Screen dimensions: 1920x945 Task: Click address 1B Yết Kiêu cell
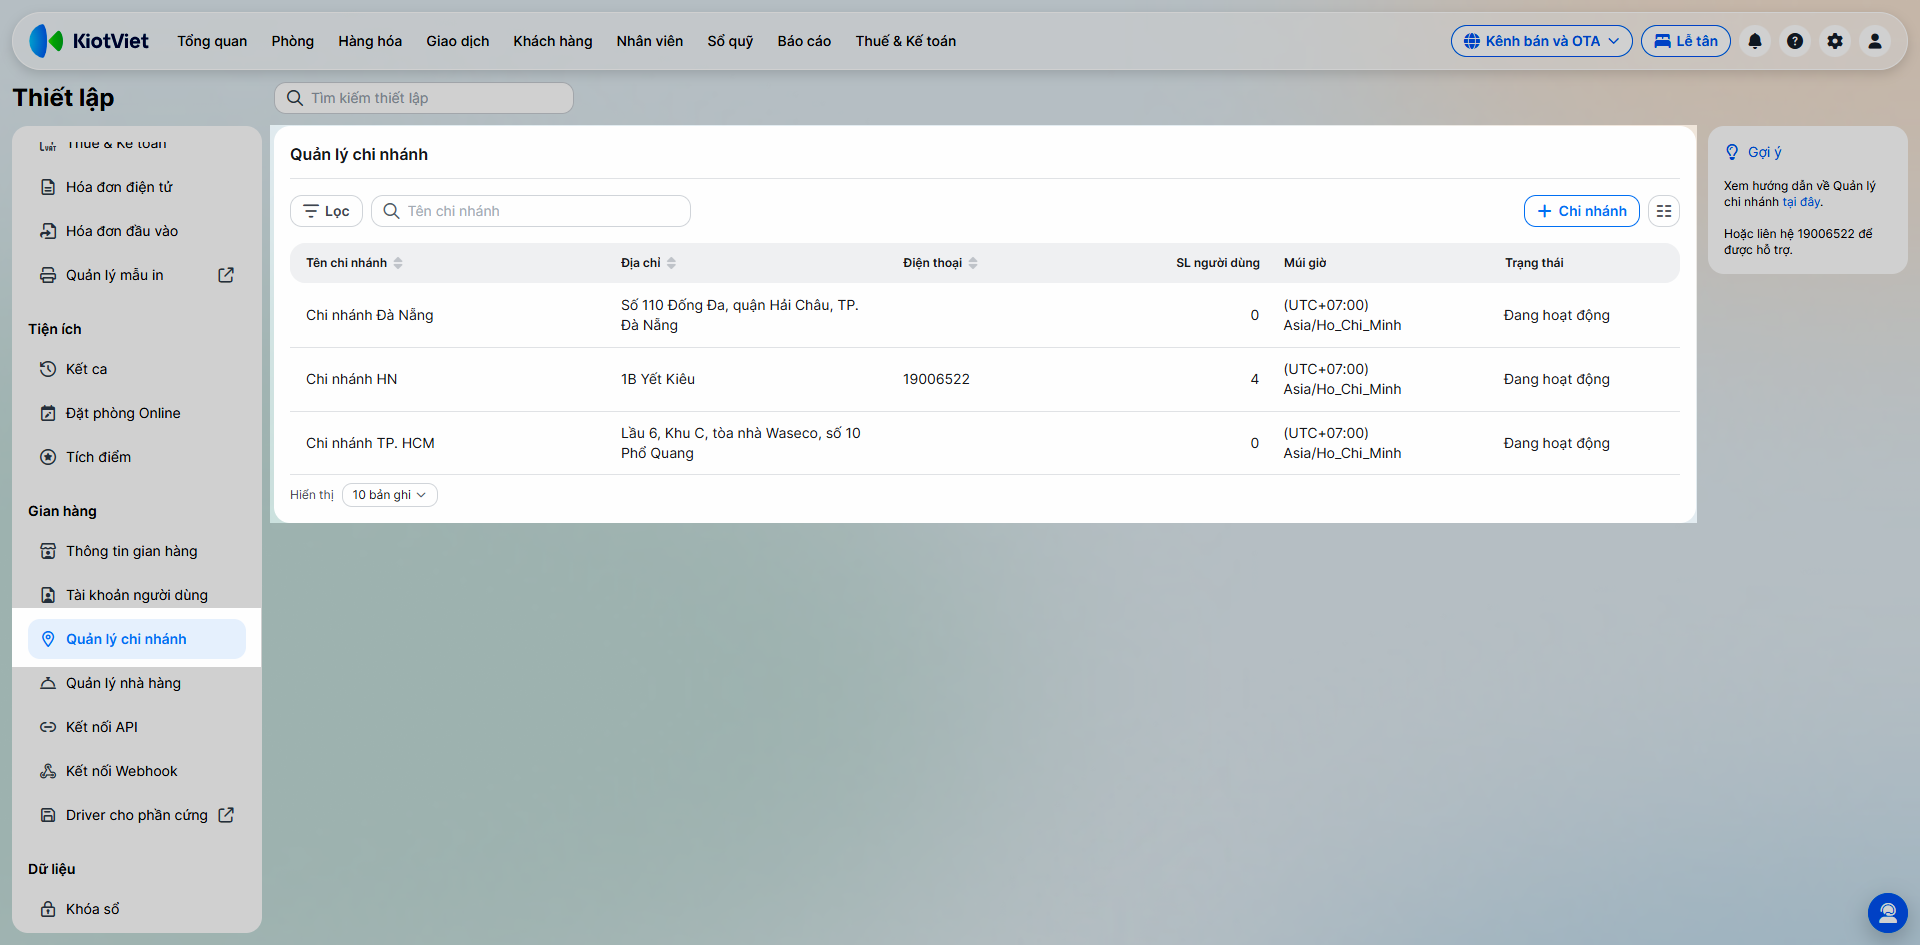658,379
